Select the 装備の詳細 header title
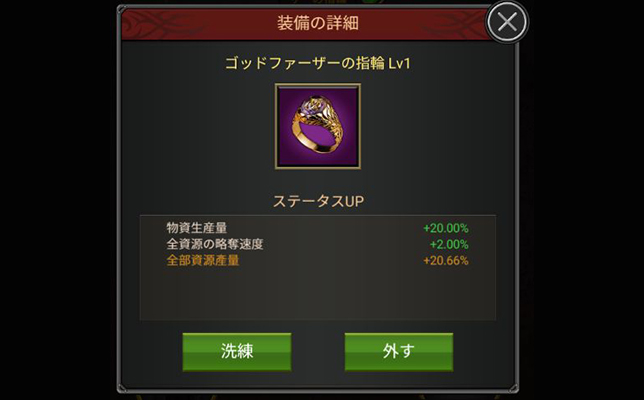Viewport: 644px width, 400px height. 318,23
